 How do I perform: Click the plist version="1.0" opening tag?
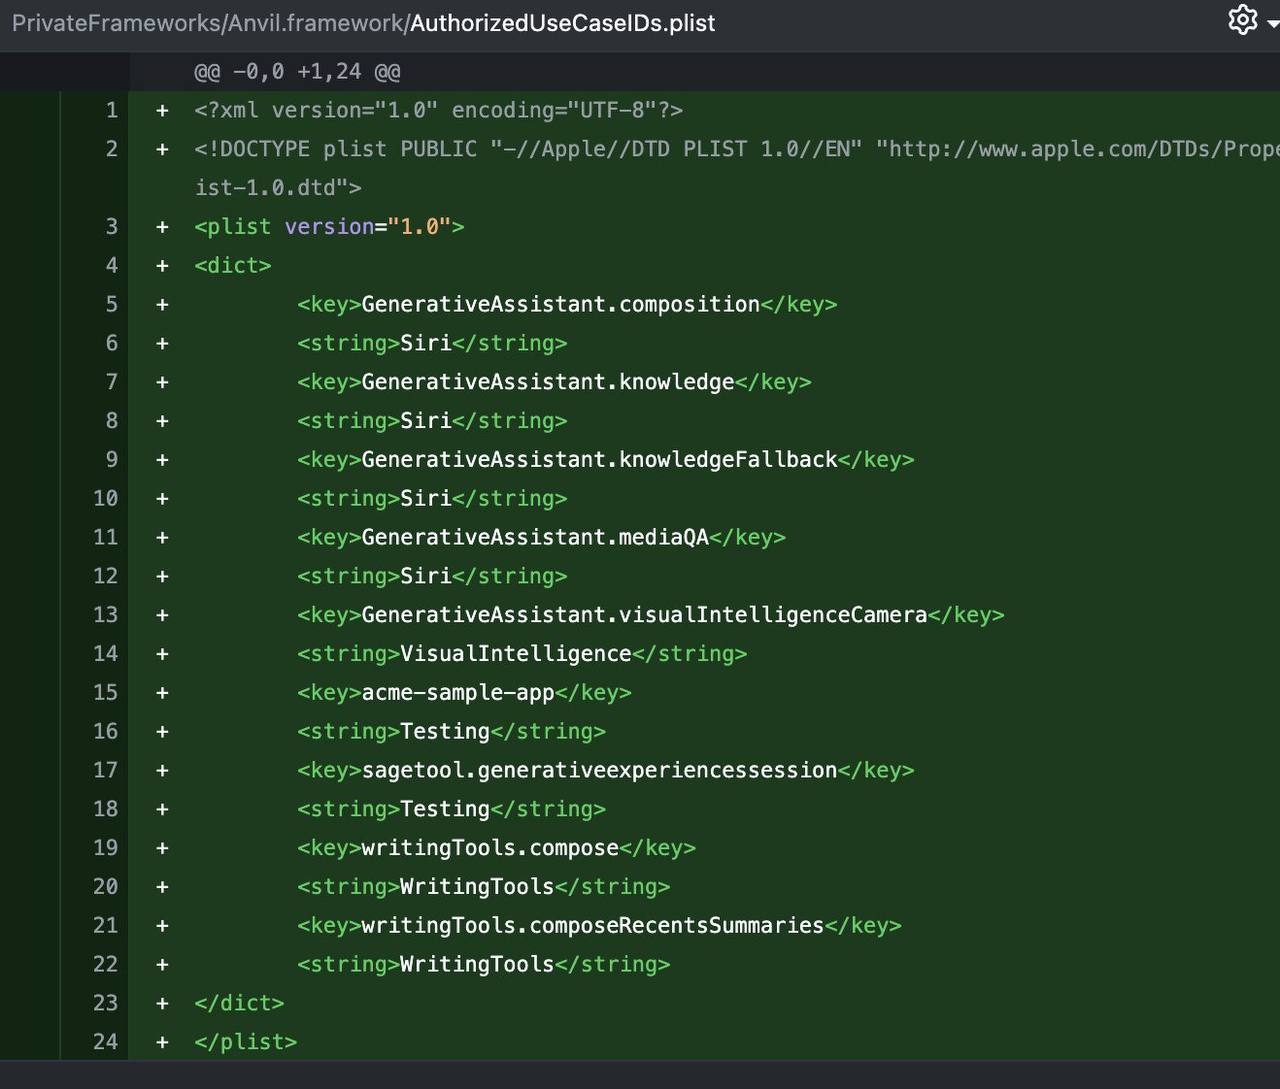pos(329,227)
